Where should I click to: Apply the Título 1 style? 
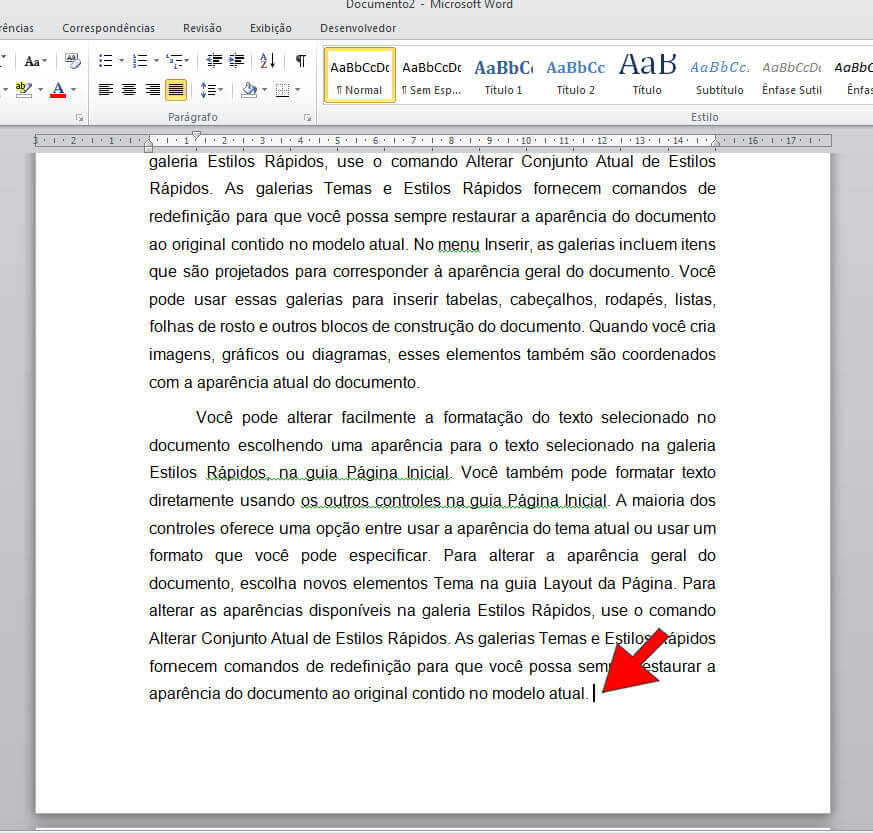pos(503,76)
